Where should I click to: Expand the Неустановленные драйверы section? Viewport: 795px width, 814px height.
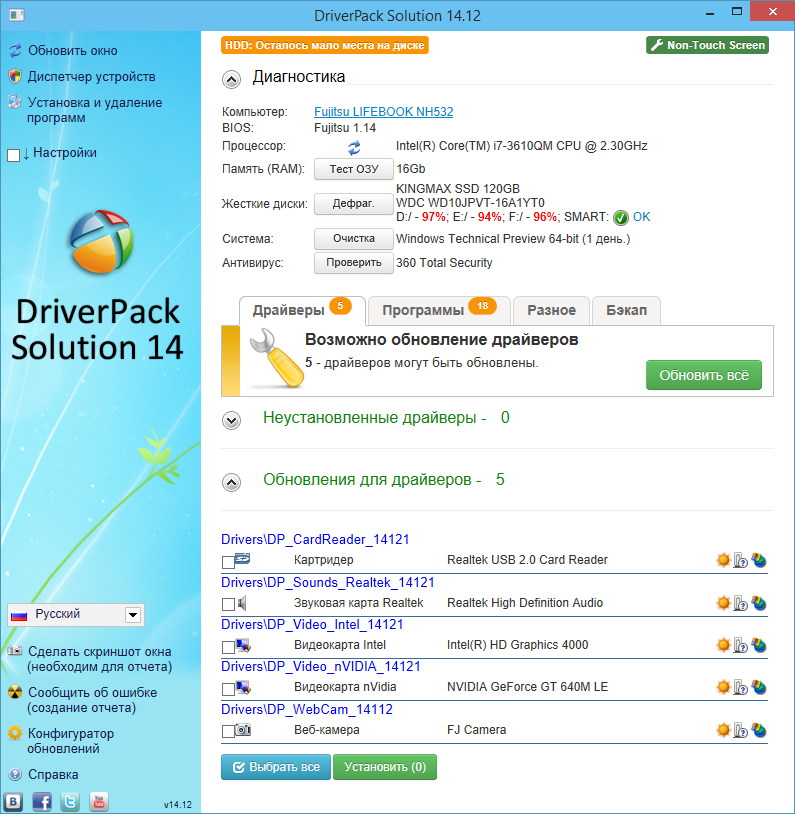pos(231,420)
